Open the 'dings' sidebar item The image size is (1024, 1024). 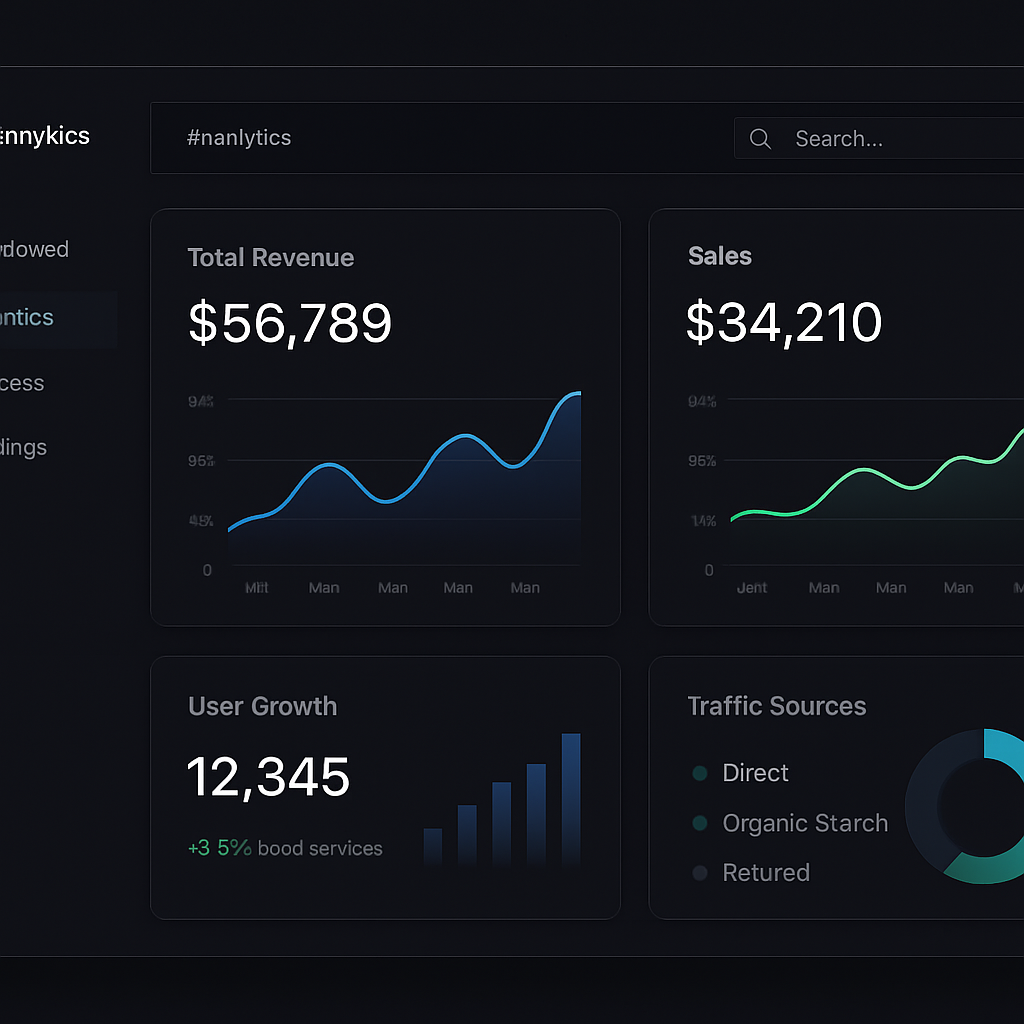point(24,448)
